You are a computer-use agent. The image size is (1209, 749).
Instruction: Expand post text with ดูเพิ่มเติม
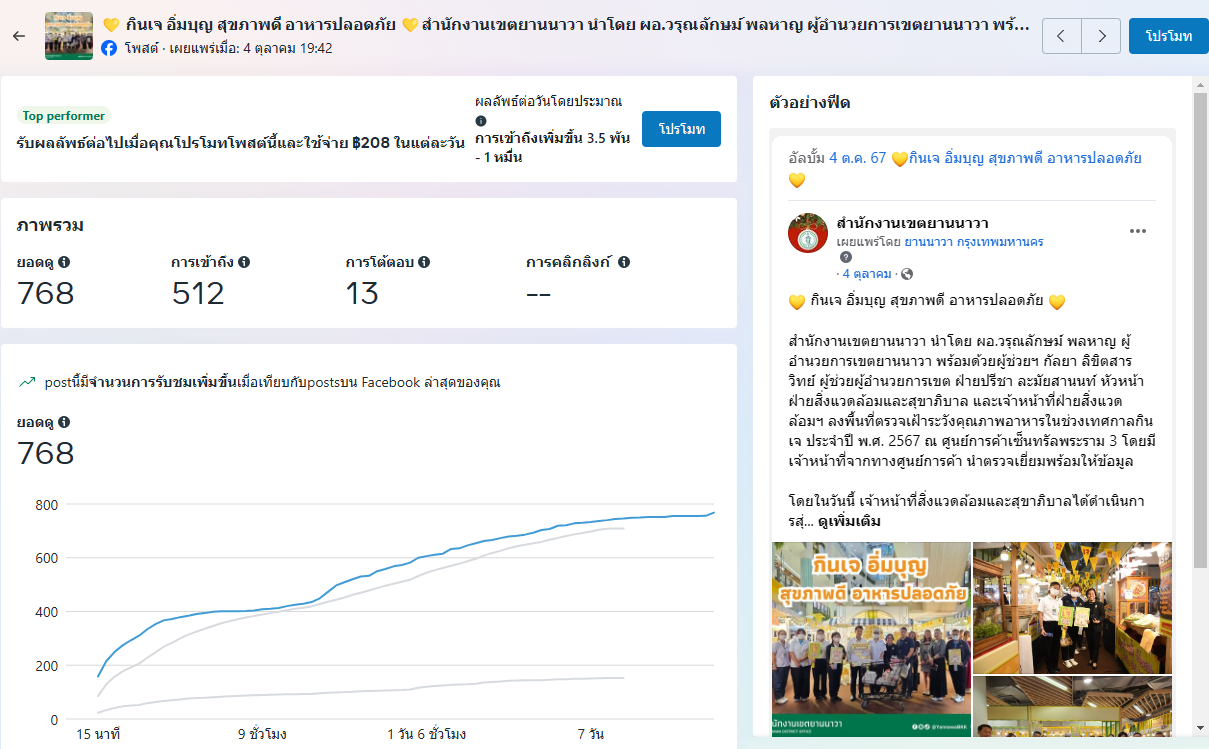point(848,522)
